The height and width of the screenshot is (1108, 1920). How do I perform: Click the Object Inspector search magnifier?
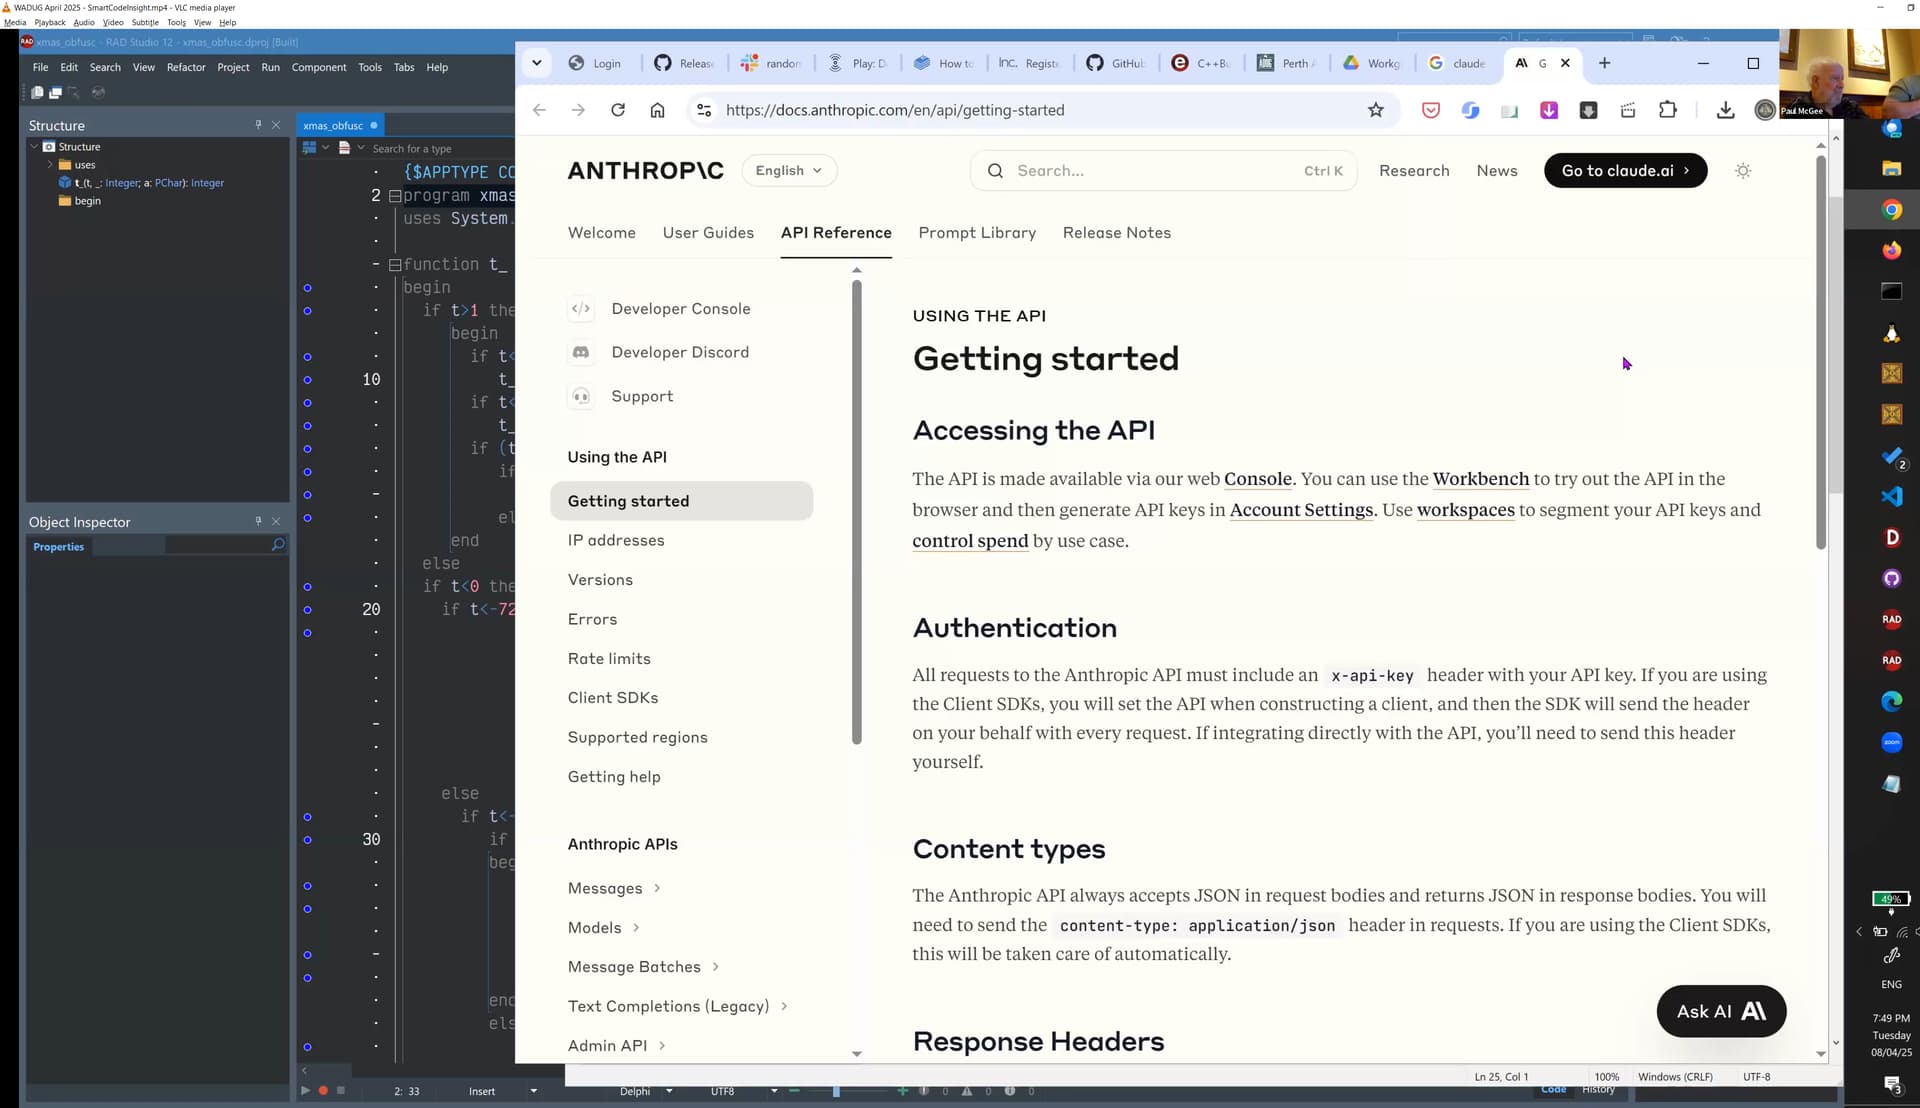tap(278, 545)
